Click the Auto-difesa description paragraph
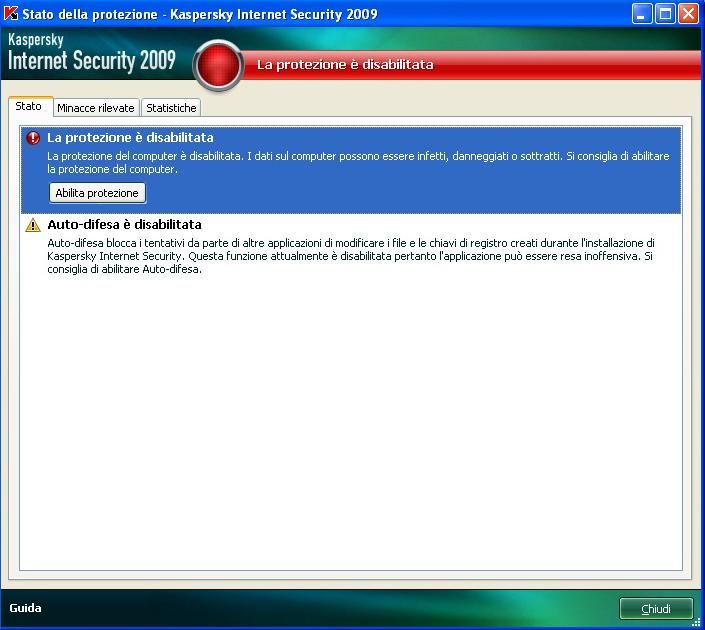The image size is (705, 630). pyautogui.click(x=351, y=256)
